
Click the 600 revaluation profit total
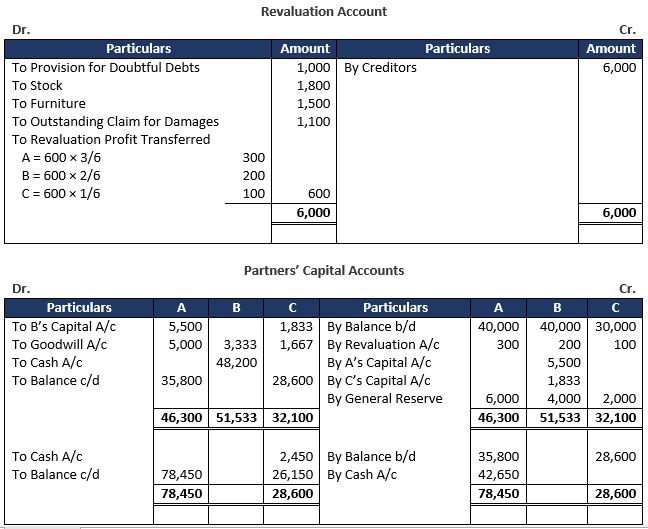coord(319,193)
